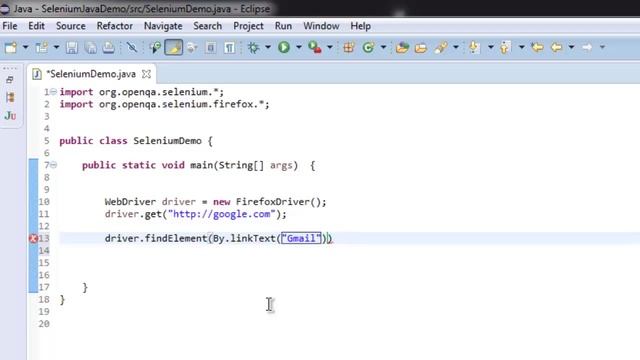640x360 pixels.
Task: Click the Back navigation yellow arrow
Action: point(556,48)
